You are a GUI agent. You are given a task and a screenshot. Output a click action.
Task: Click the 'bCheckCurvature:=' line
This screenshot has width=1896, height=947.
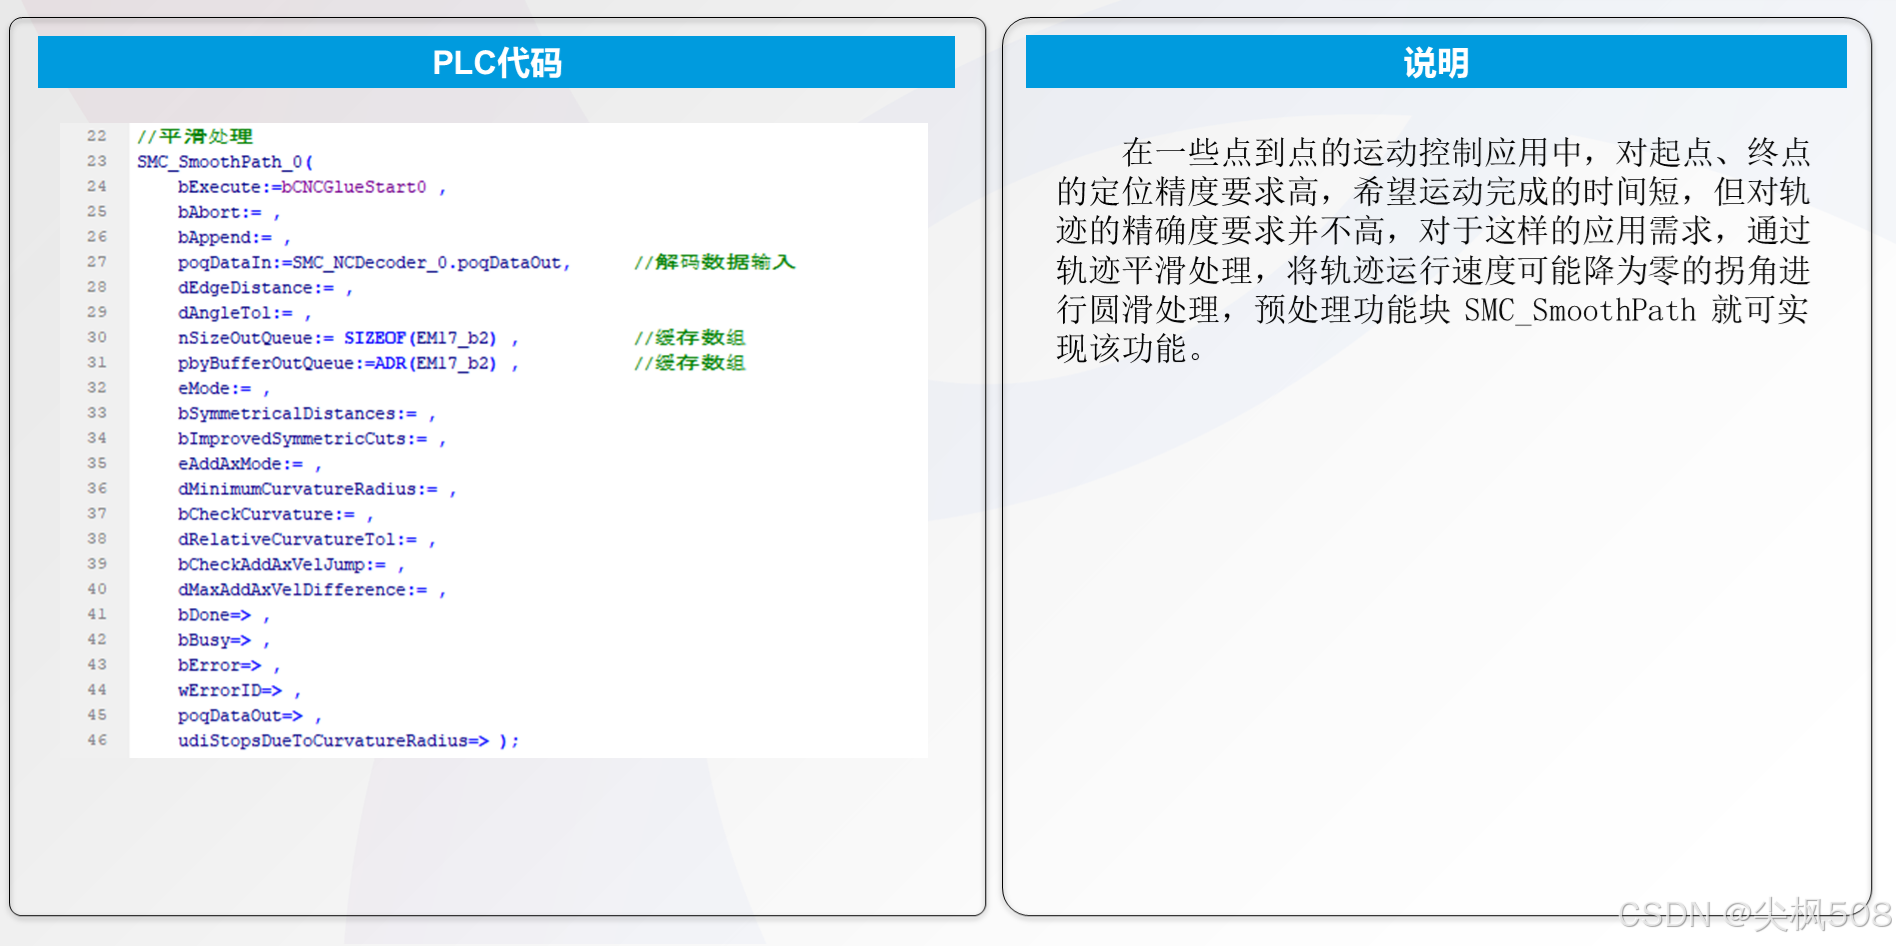tap(276, 514)
